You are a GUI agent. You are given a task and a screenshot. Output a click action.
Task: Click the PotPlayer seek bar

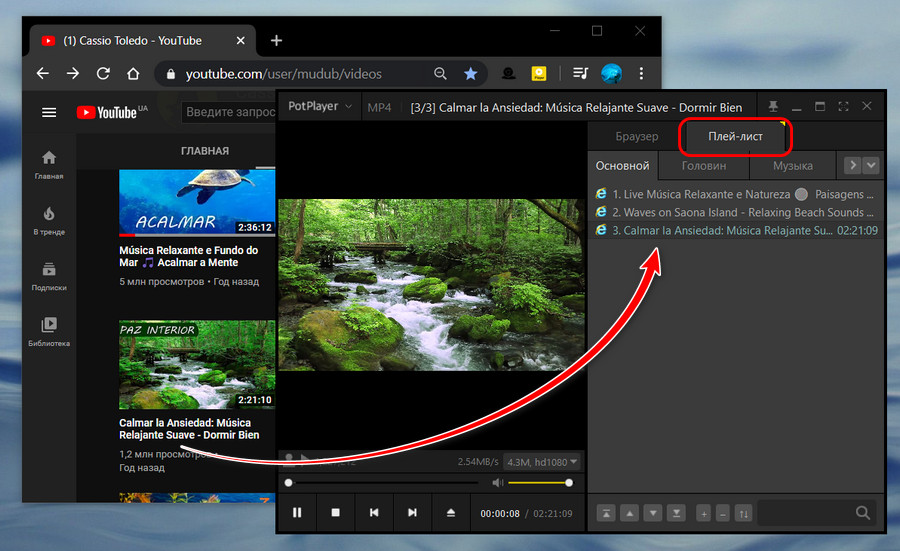pyautogui.click(x=382, y=483)
